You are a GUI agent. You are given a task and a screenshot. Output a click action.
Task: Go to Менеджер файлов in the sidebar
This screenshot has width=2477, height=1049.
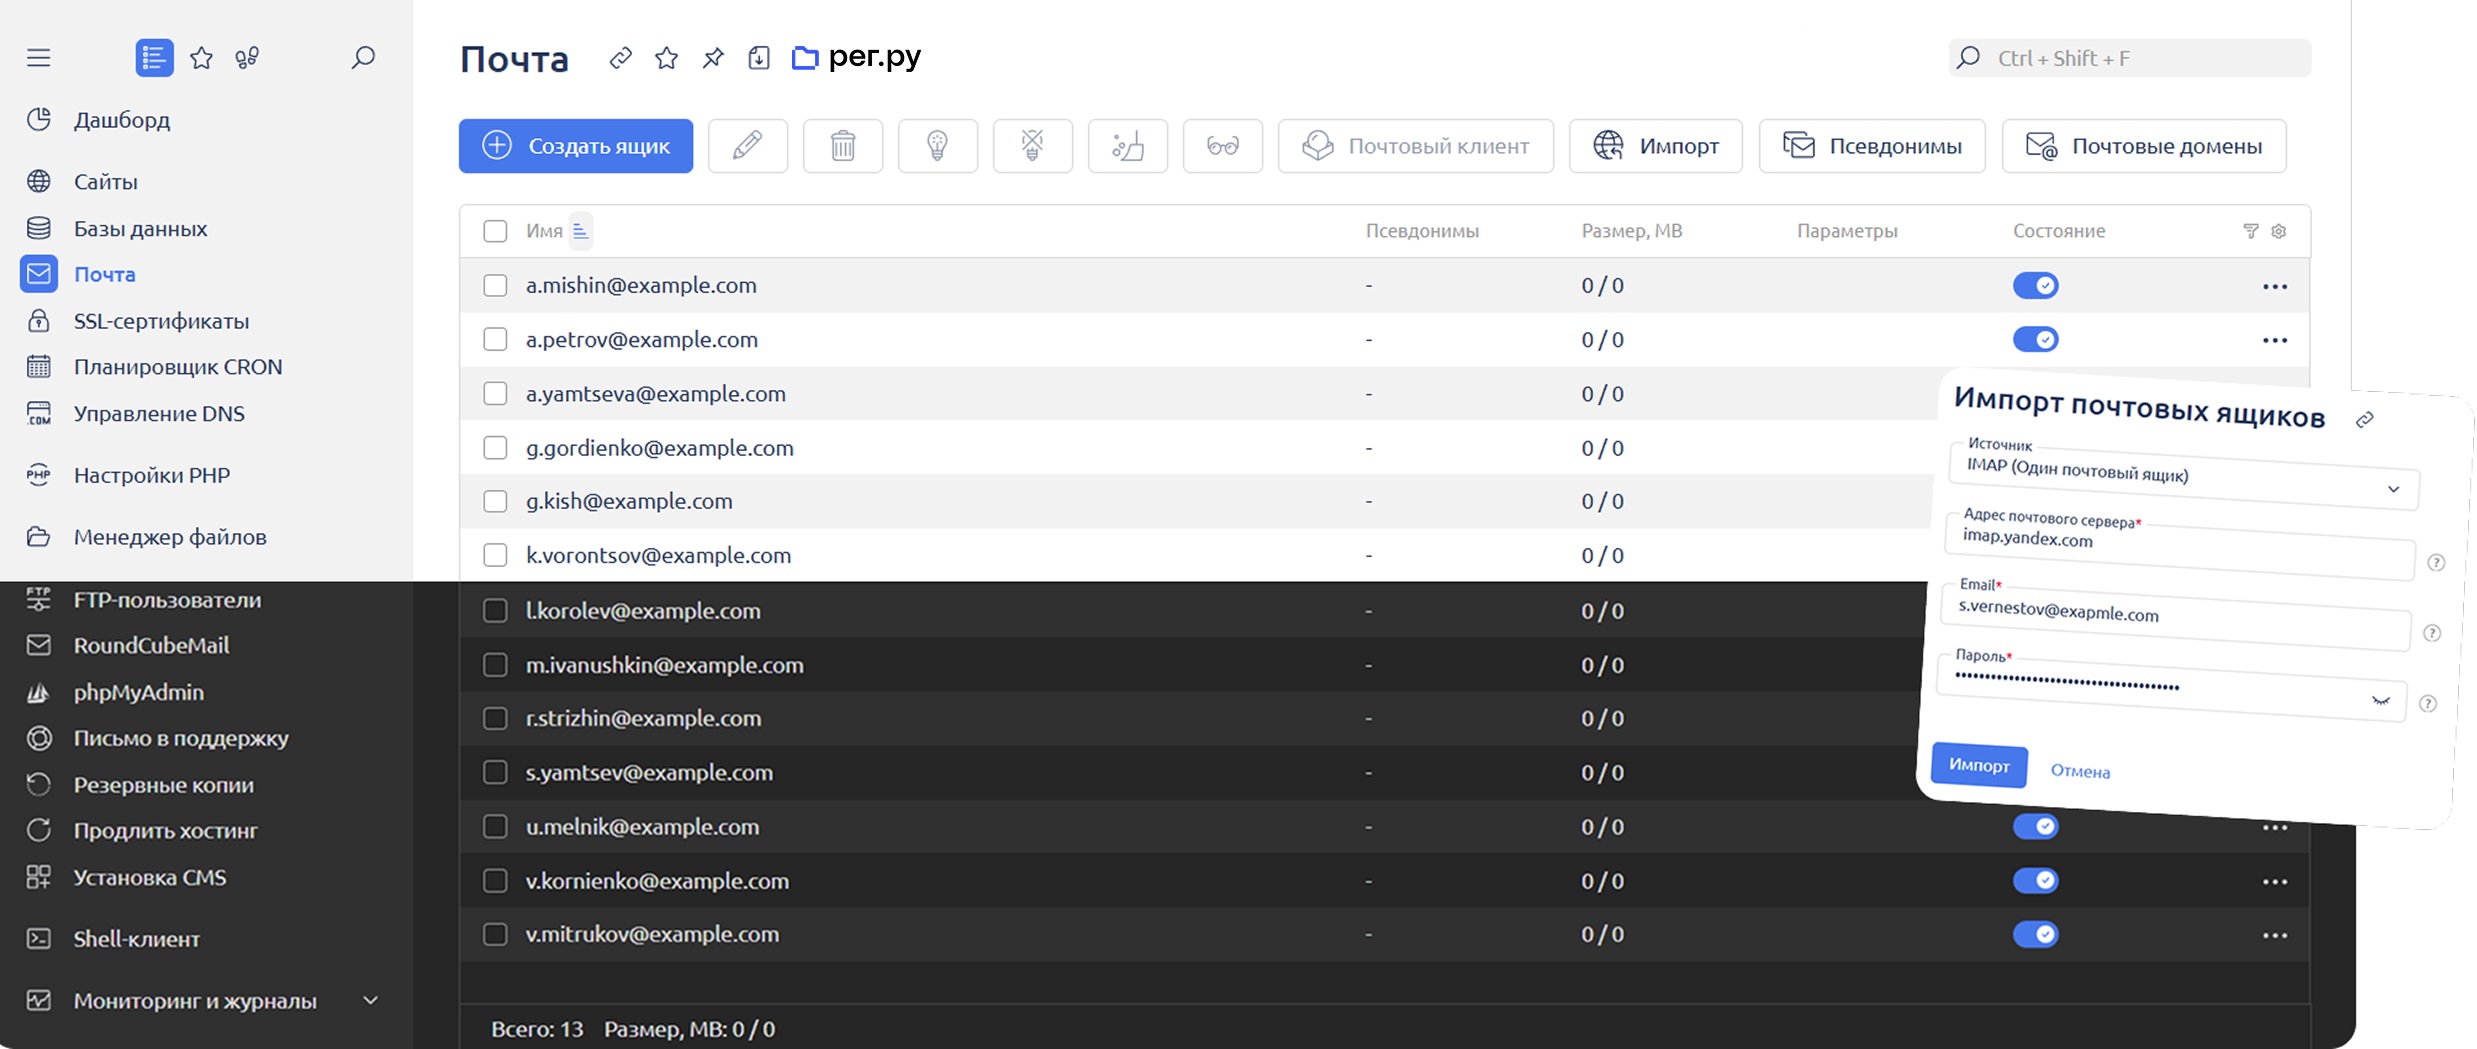[x=170, y=537]
